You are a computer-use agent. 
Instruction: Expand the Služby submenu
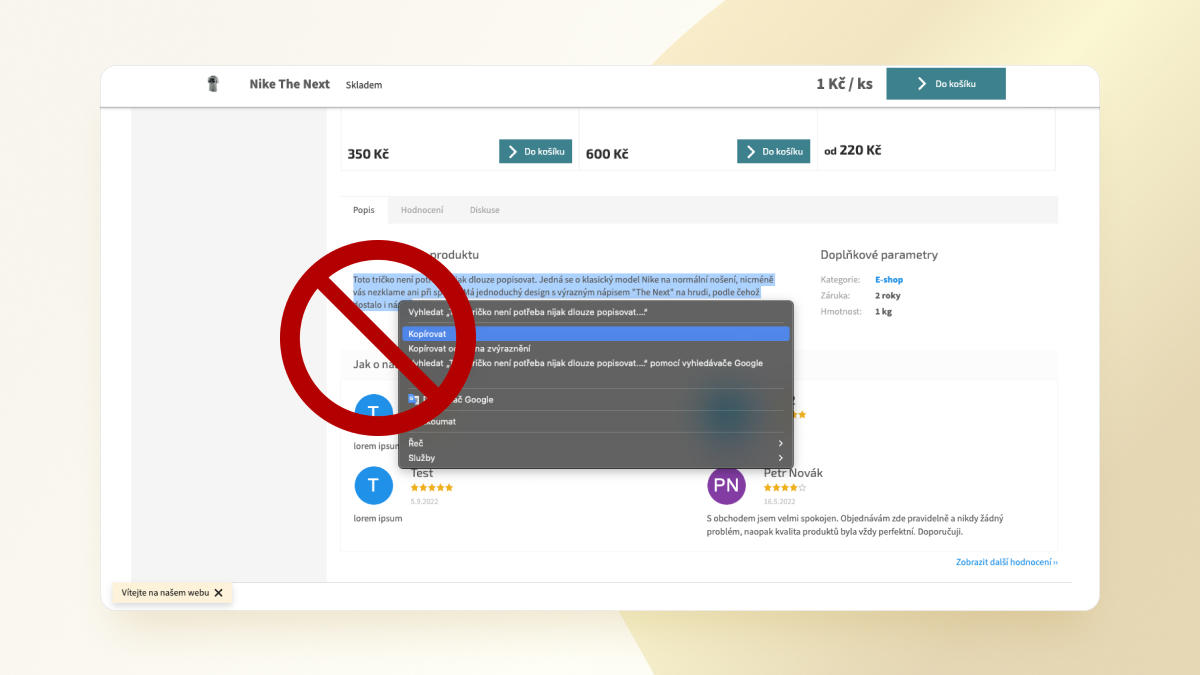(x=596, y=457)
